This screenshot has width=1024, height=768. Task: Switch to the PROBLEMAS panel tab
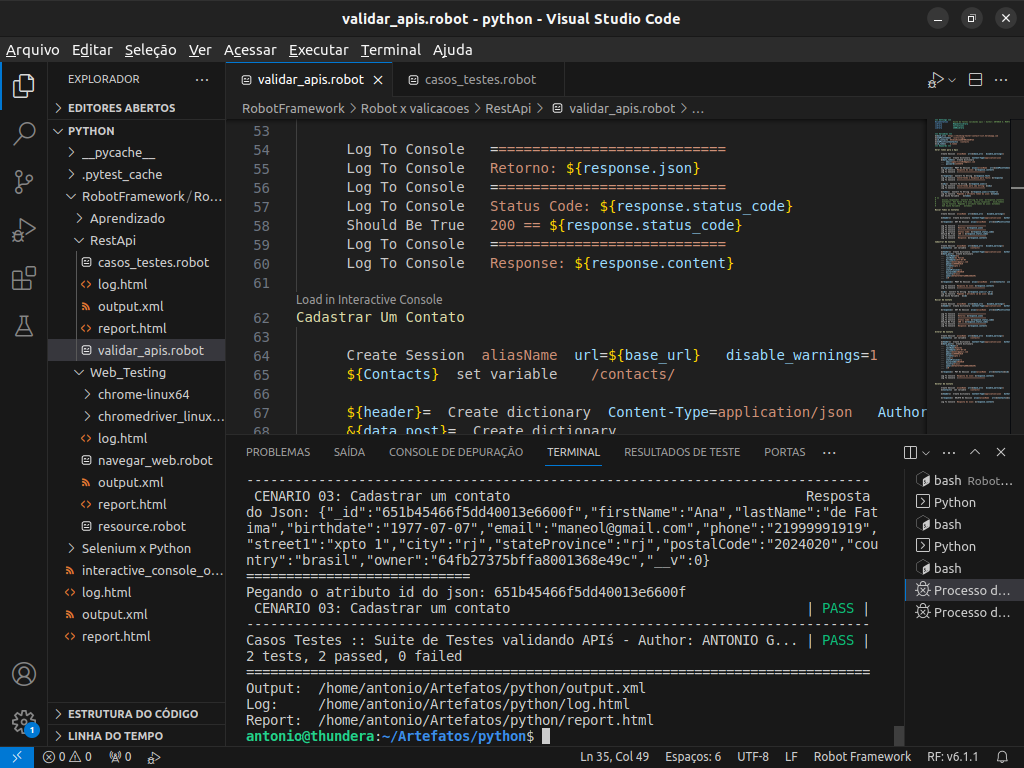click(278, 452)
